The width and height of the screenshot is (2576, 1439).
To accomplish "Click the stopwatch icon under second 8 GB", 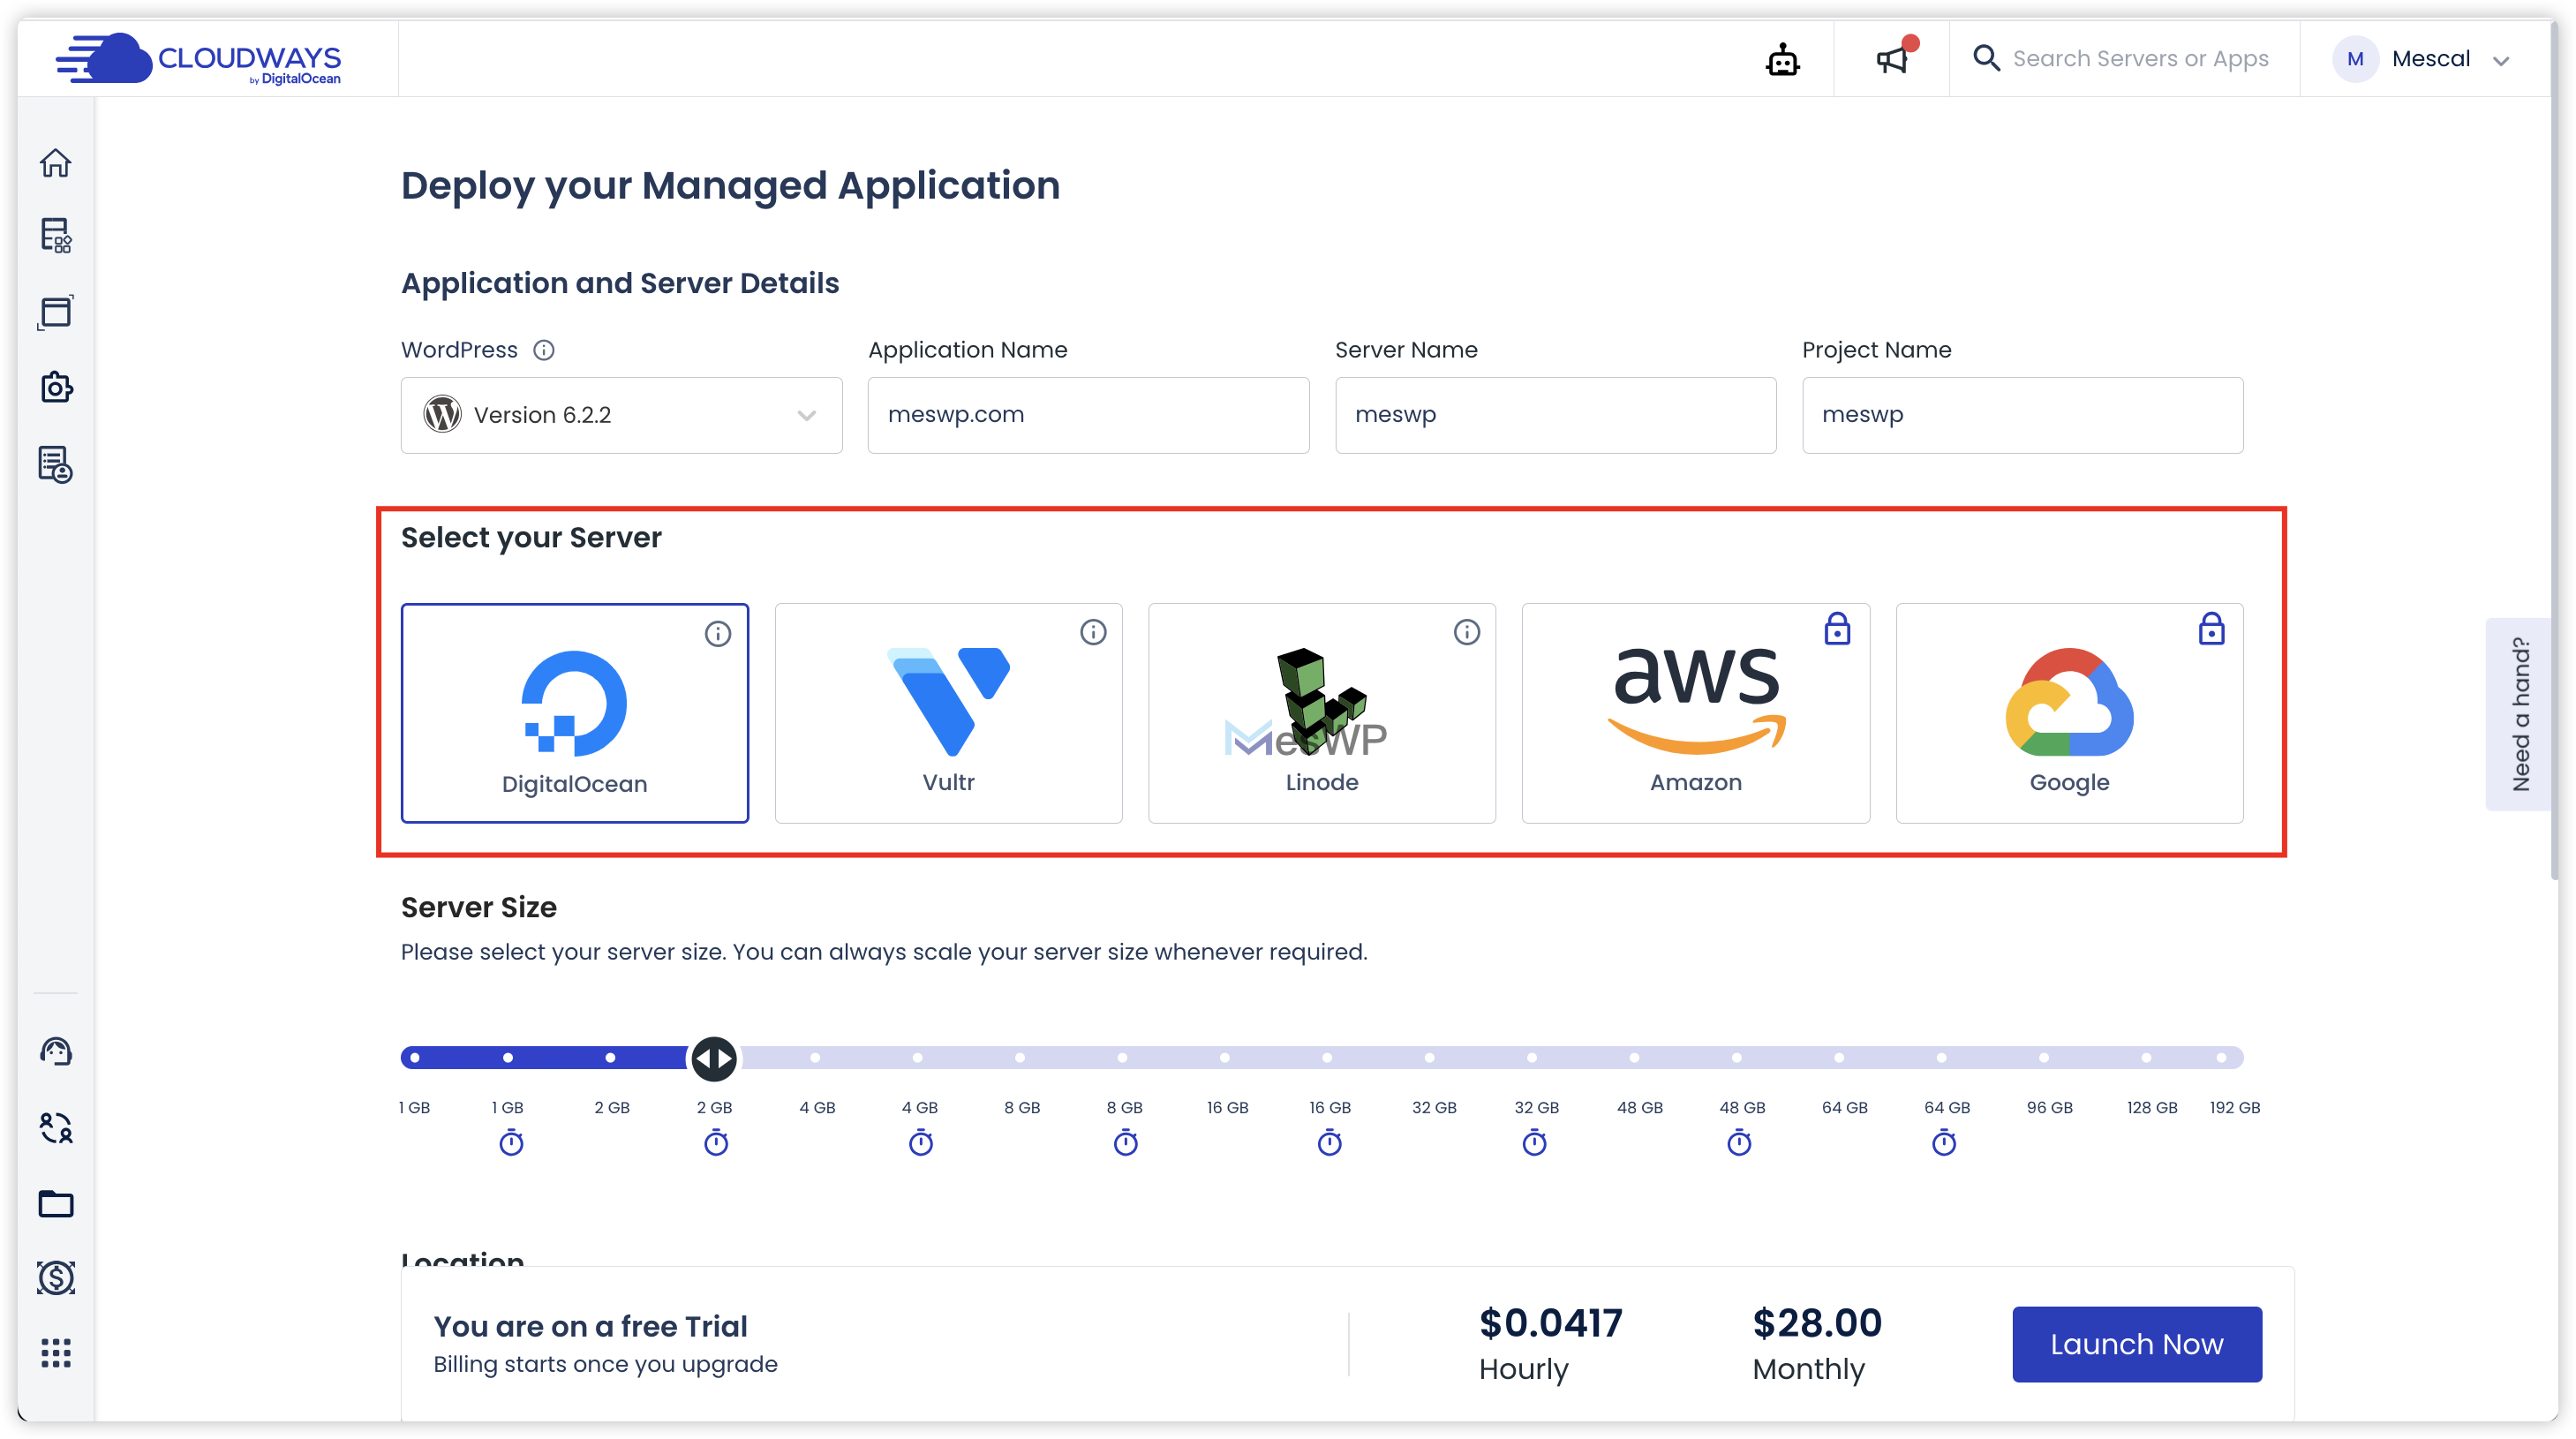I will click(1126, 1142).
